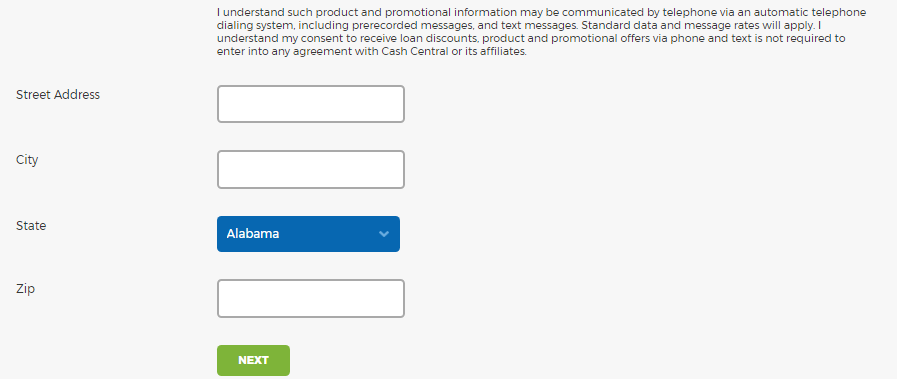Click the green NEXT button
The width and height of the screenshot is (897, 379).
[x=253, y=360]
